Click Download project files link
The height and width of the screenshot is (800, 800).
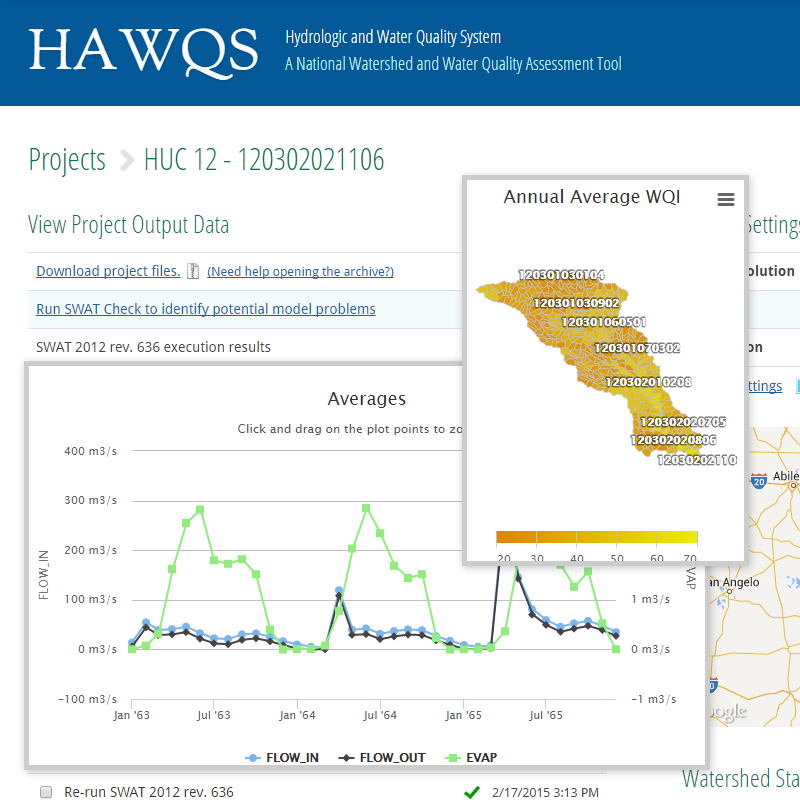[x=108, y=271]
